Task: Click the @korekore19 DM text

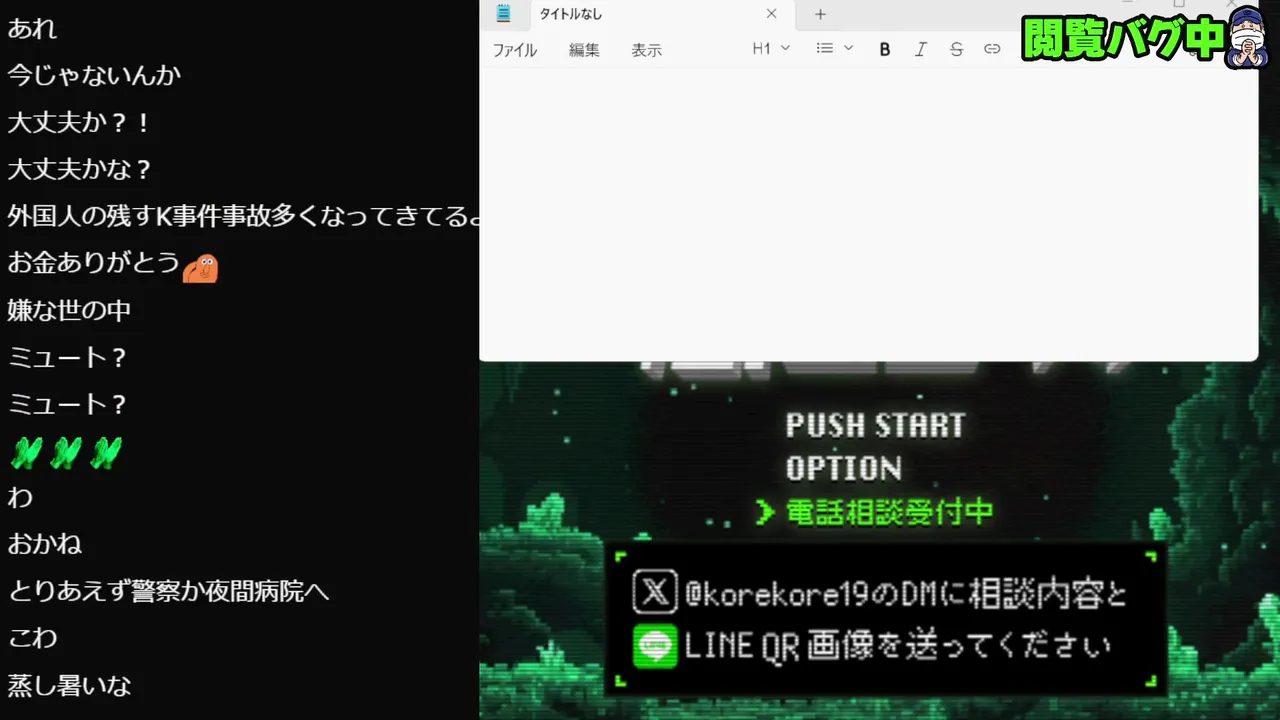Action: click(907, 594)
